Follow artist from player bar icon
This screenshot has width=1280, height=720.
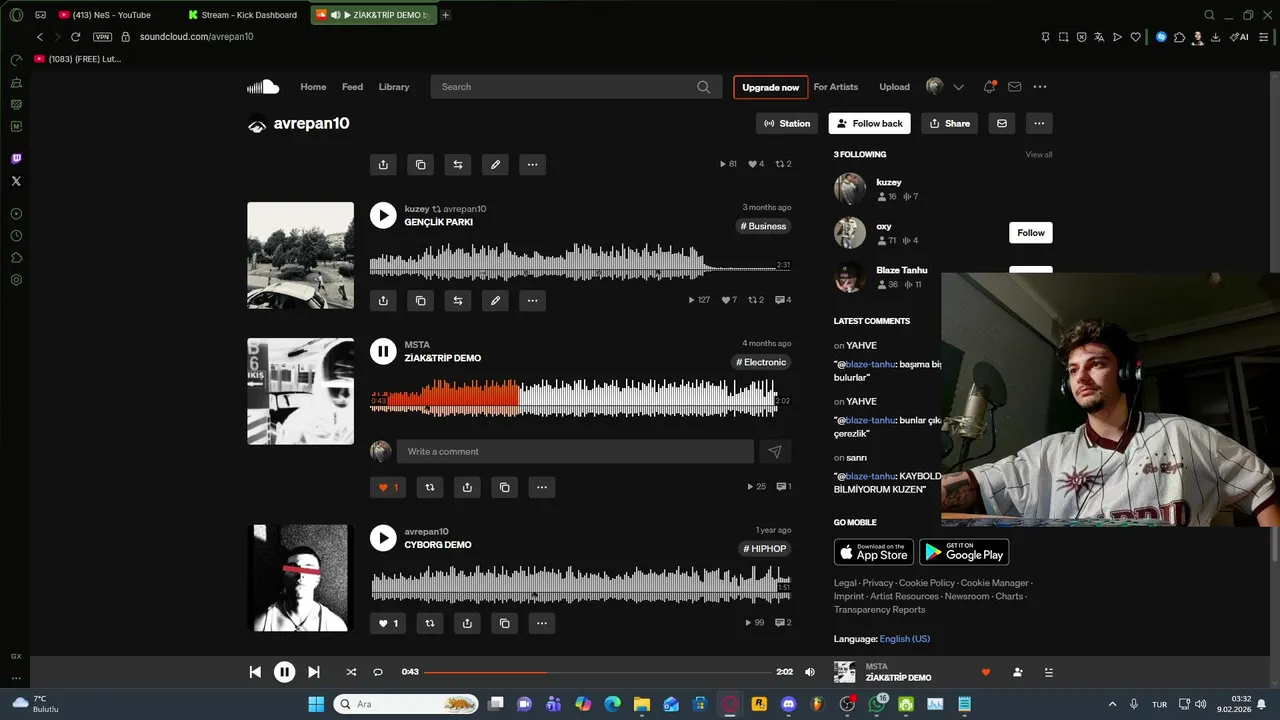click(x=1017, y=672)
